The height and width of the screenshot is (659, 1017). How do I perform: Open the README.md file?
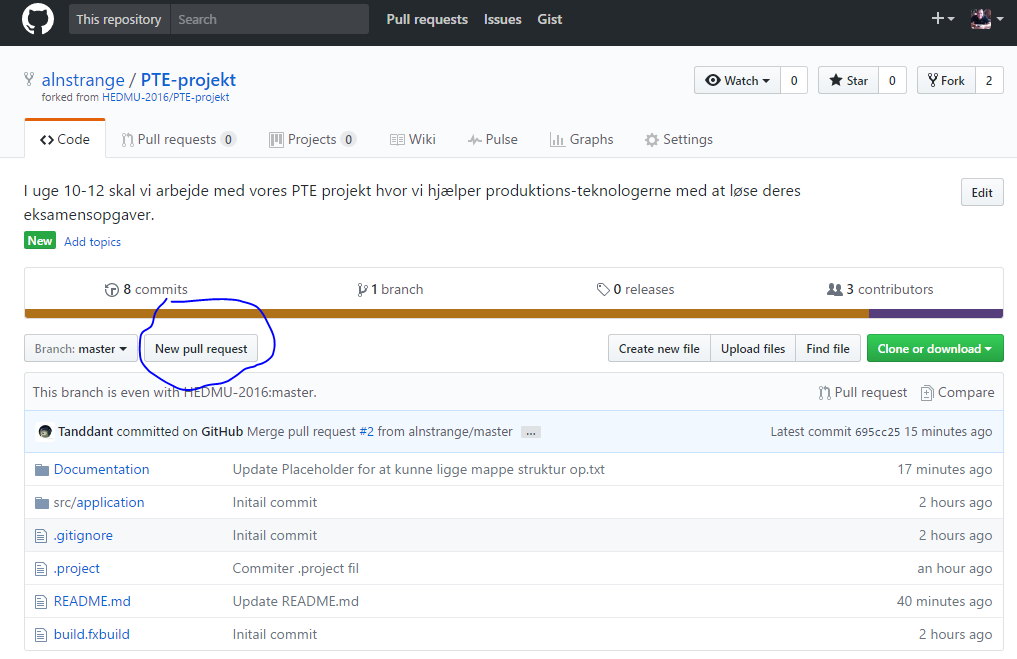click(x=92, y=601)
